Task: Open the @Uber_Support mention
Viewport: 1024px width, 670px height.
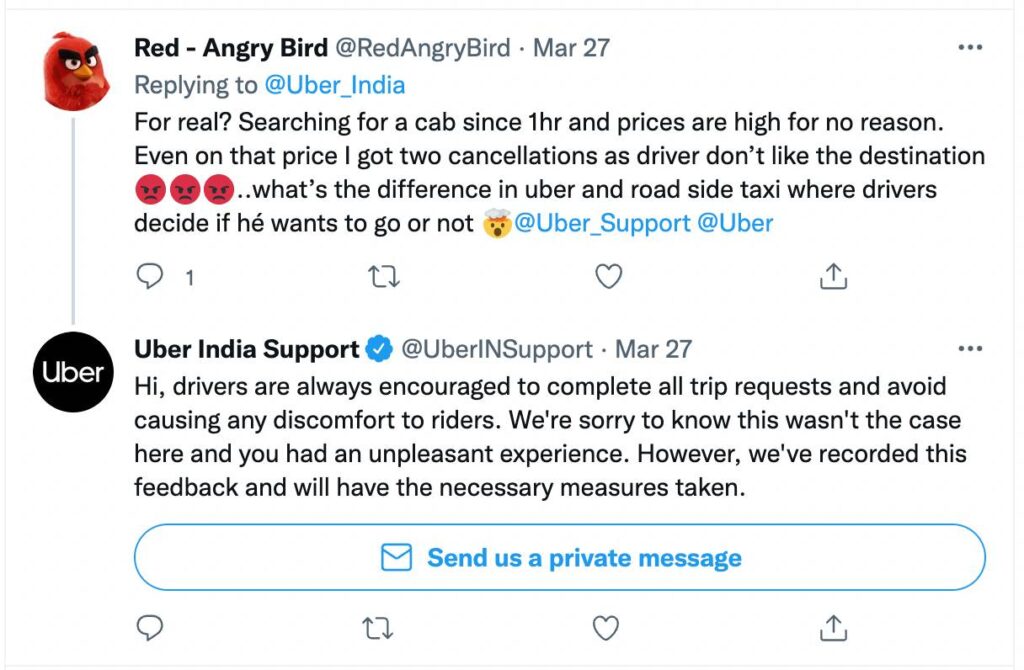Action: [x=602, y=223]
